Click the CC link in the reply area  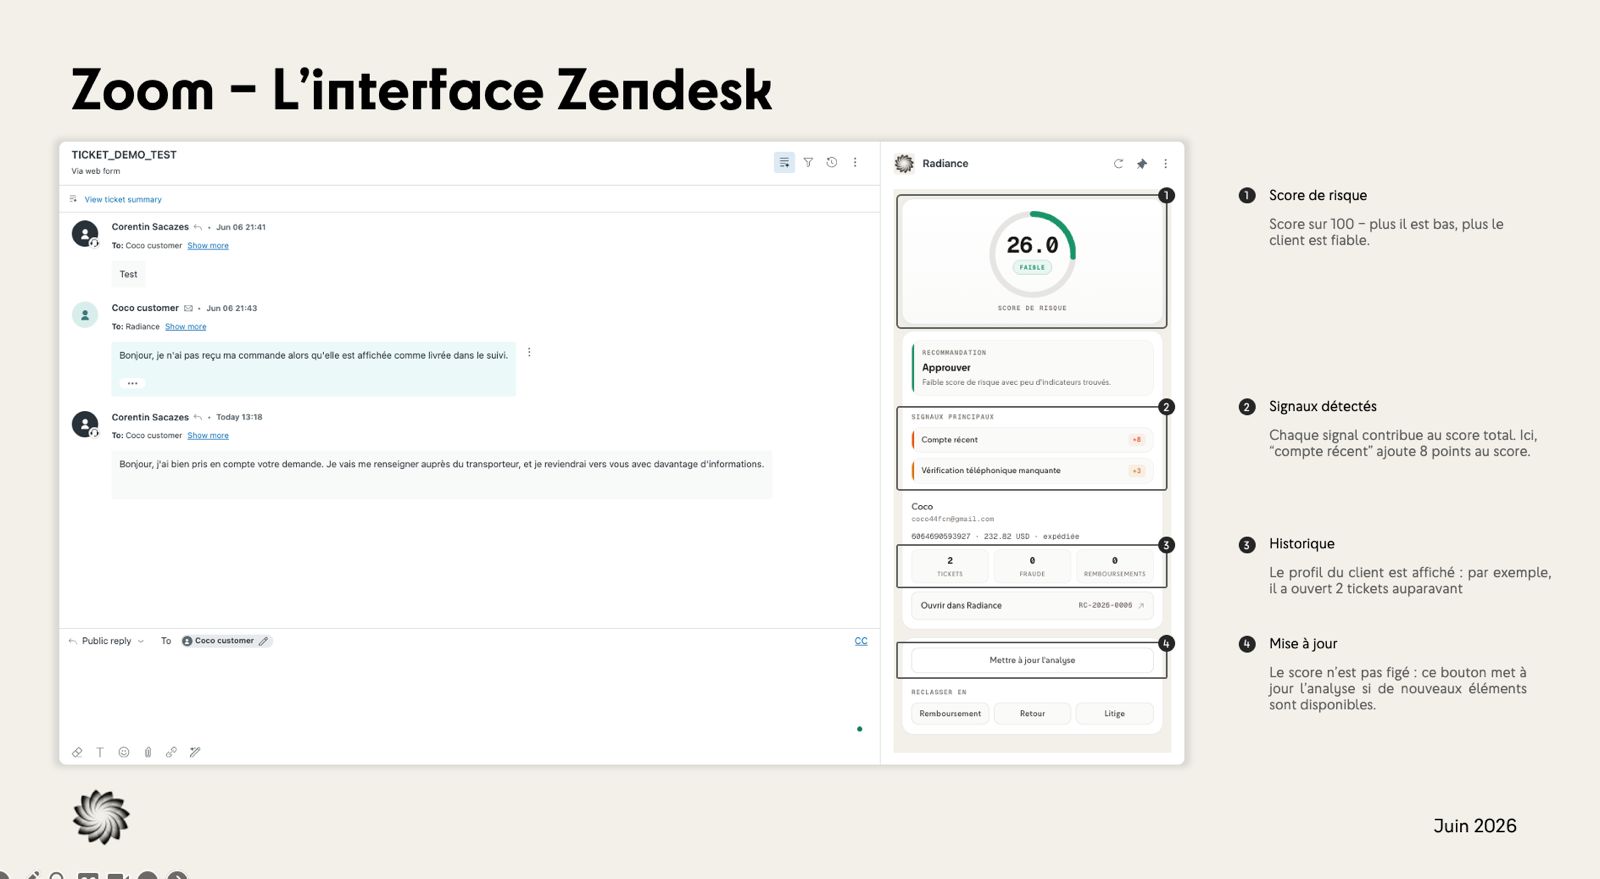[861, 641]
